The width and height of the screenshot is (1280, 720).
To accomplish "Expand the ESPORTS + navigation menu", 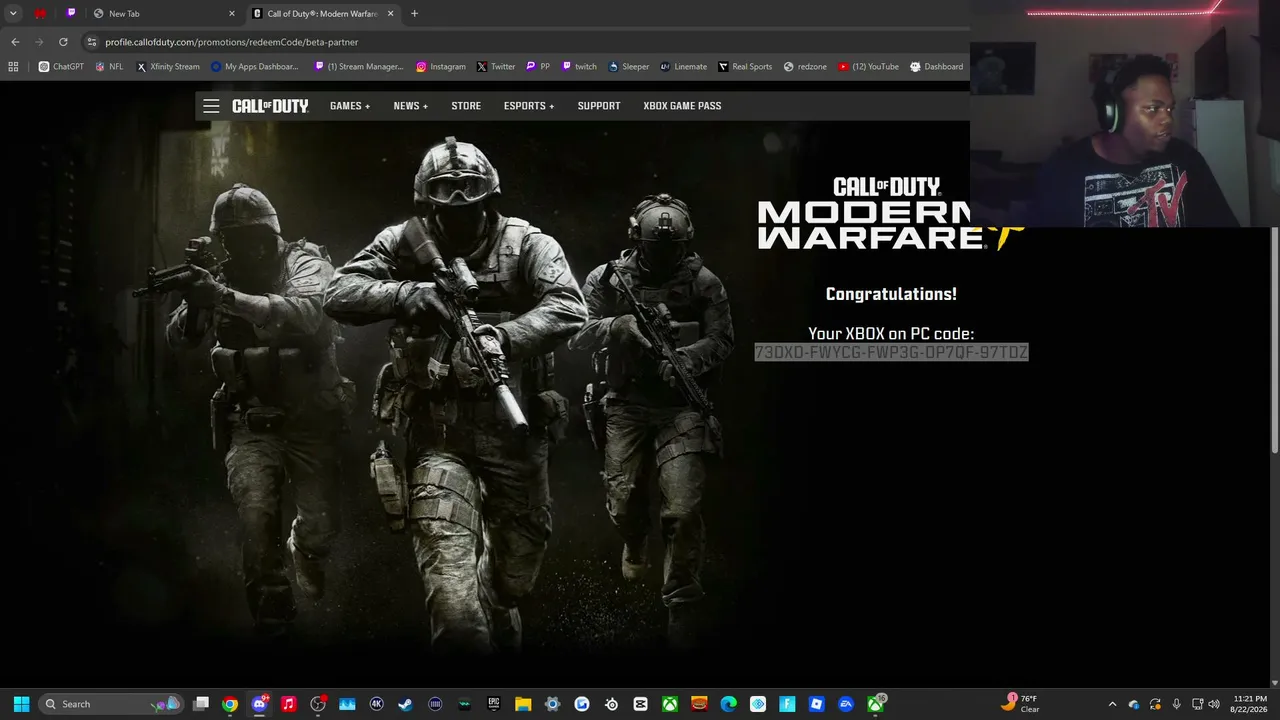I will click(529, 106).
